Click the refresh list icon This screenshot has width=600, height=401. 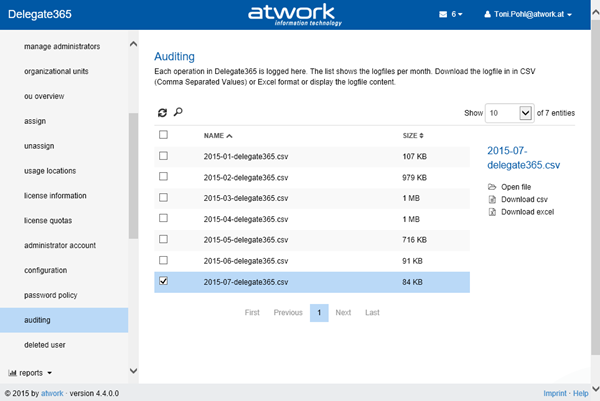[x=162, y=112]
